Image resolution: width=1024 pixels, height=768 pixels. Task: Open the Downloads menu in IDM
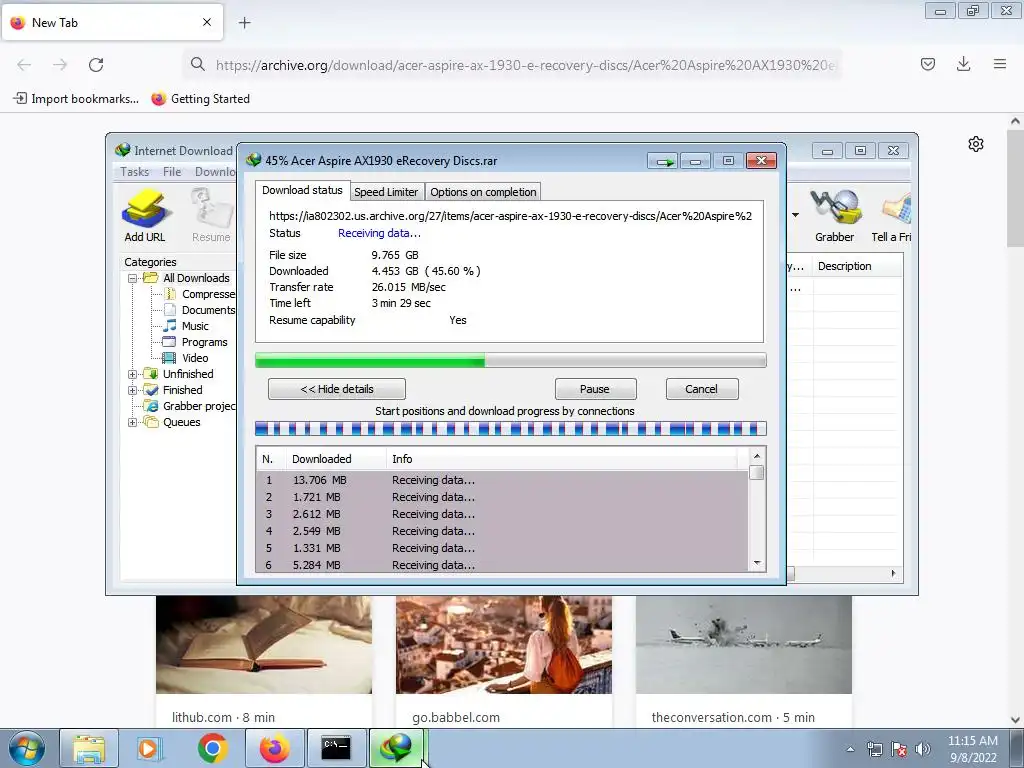[x=215, y=172]
